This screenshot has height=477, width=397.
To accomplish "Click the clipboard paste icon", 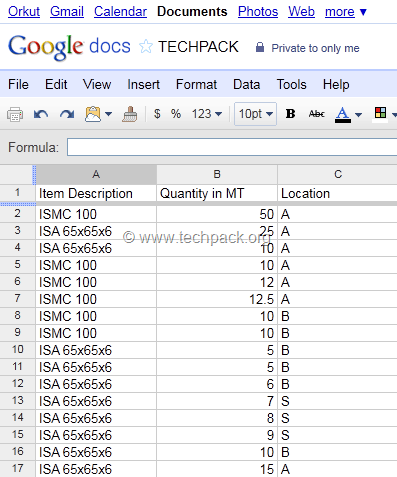I will (x=93, y=114).
